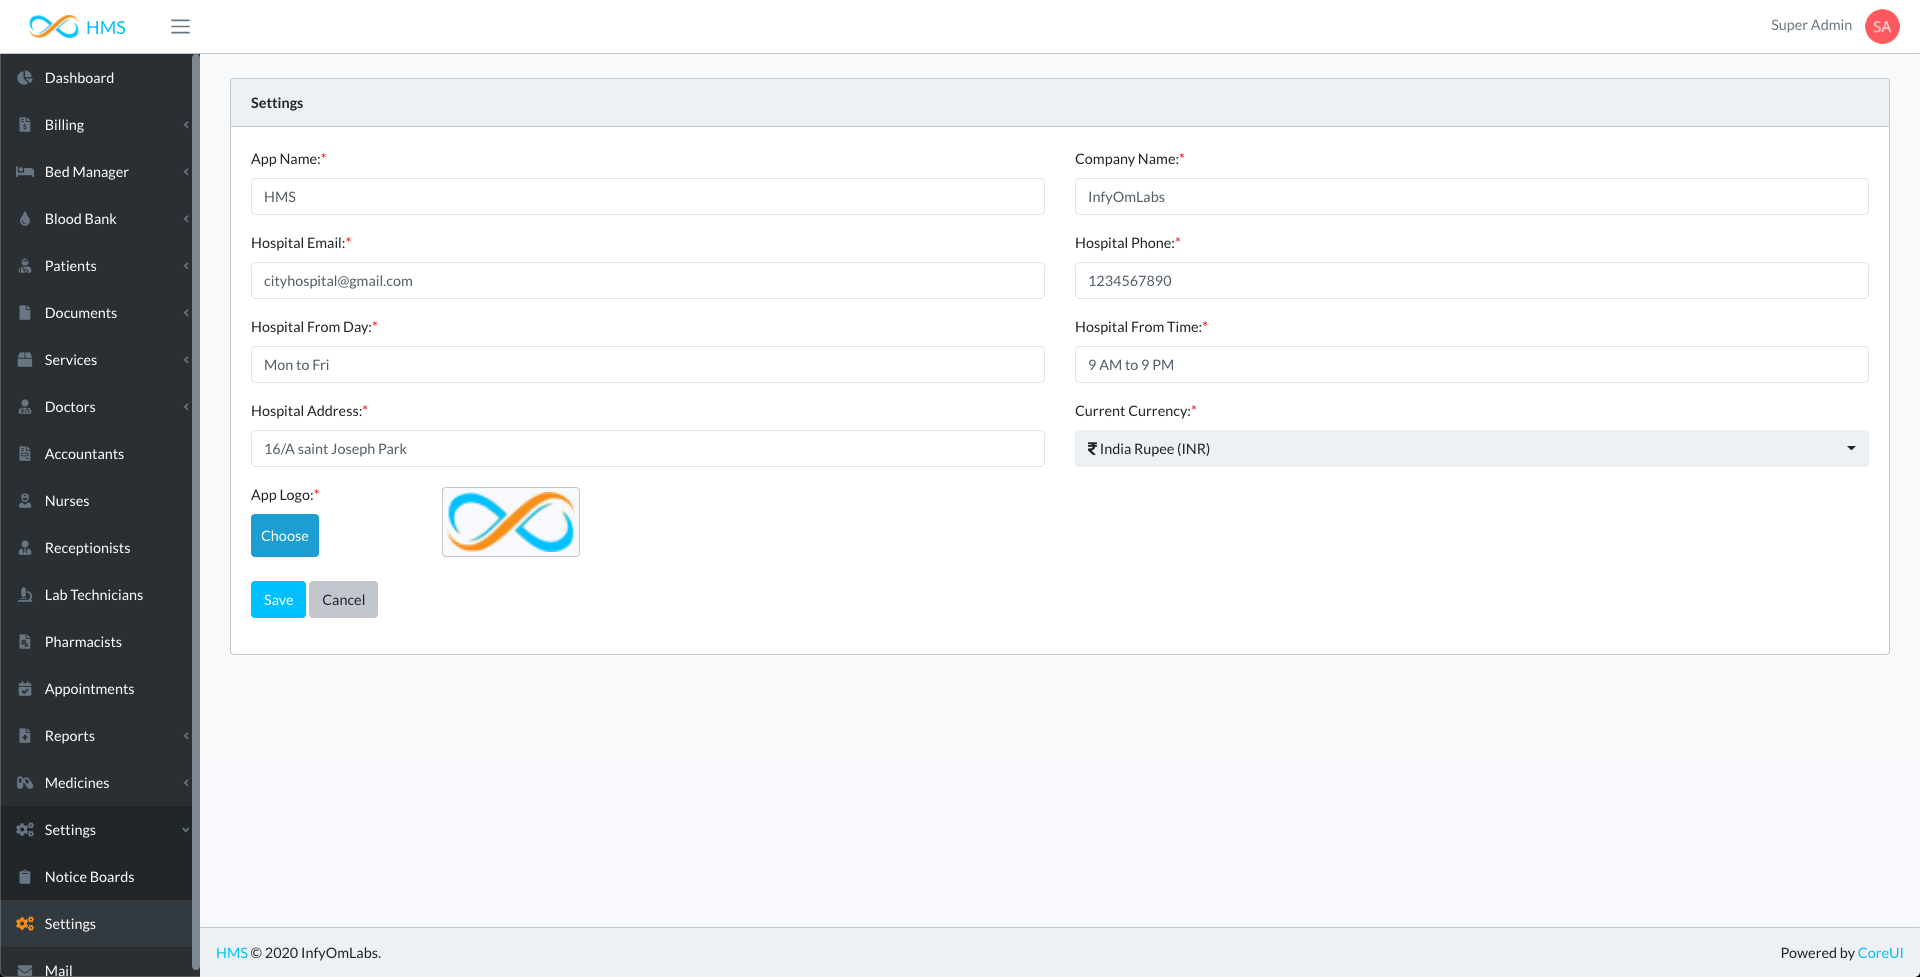The width and height of the screenshot is (1920, 977).
Task: Open Notice Boards from sidebar
Action: 89,877
